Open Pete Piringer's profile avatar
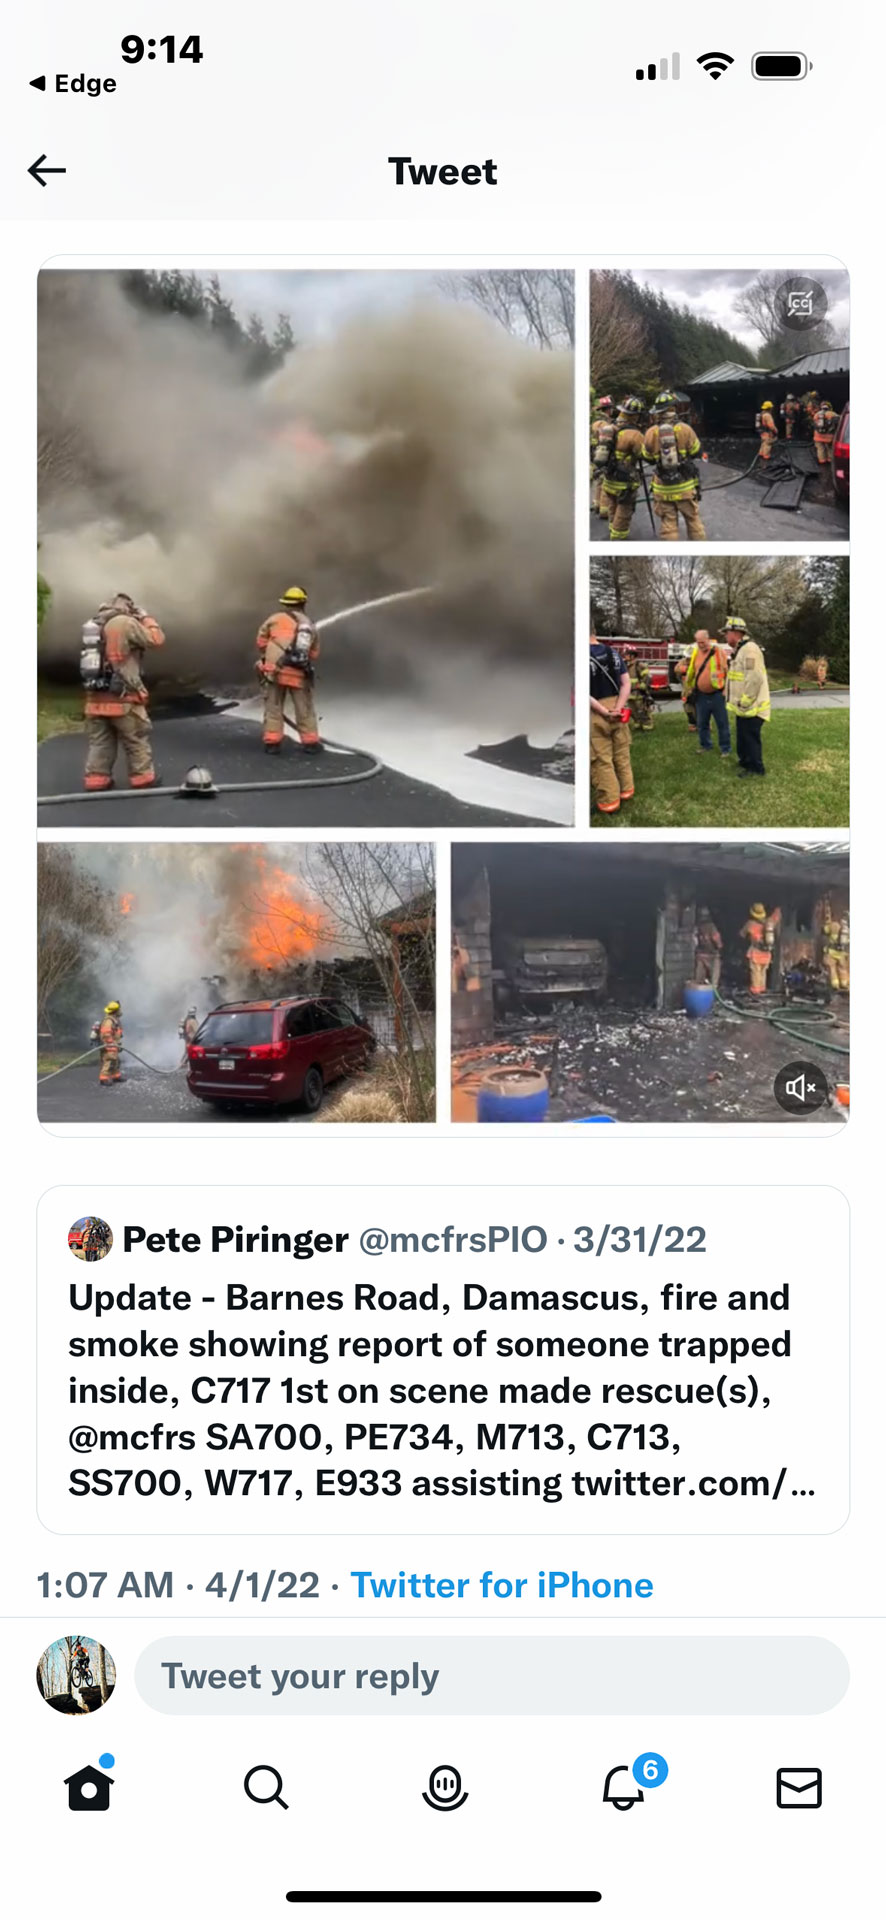The image size is (886, 1920). (90, 1239)
